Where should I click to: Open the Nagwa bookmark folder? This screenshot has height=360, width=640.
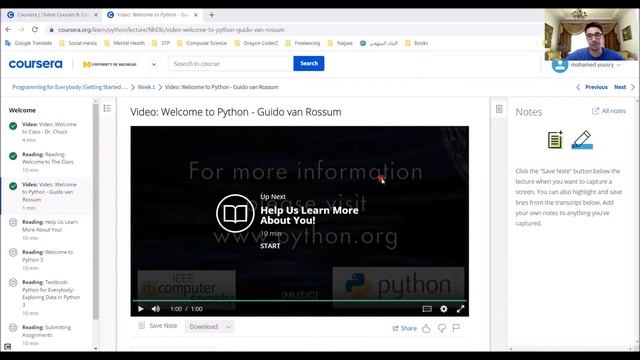coord(340,43)
